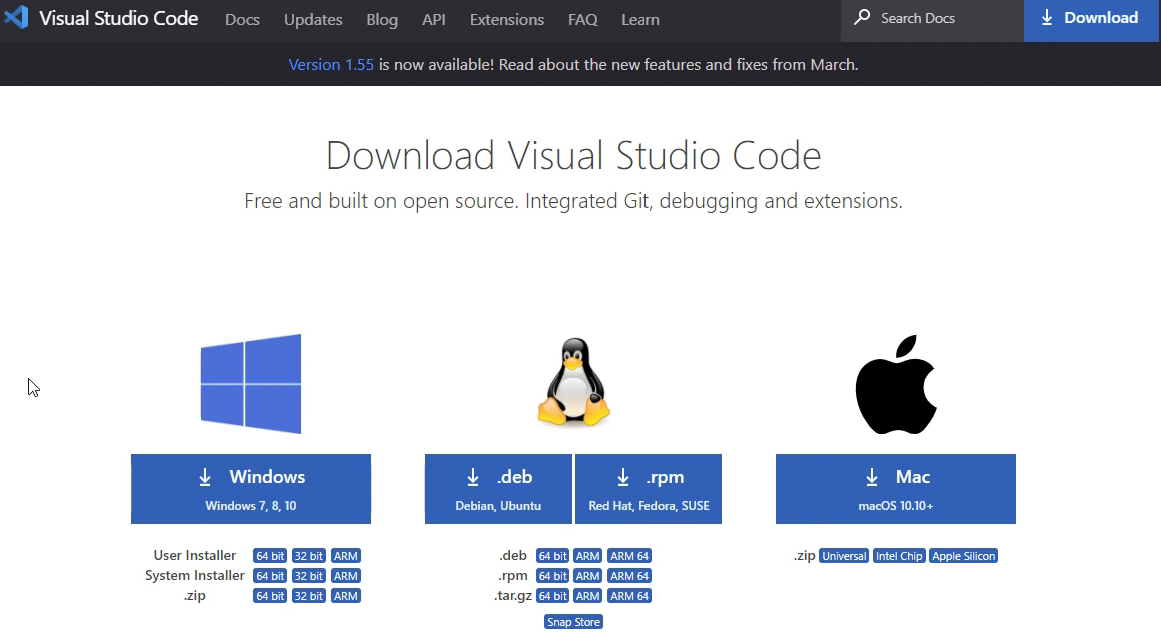The image size is (1161, 642).
Task: Download Windows .zip 32 bit
Action: (309, 595)
